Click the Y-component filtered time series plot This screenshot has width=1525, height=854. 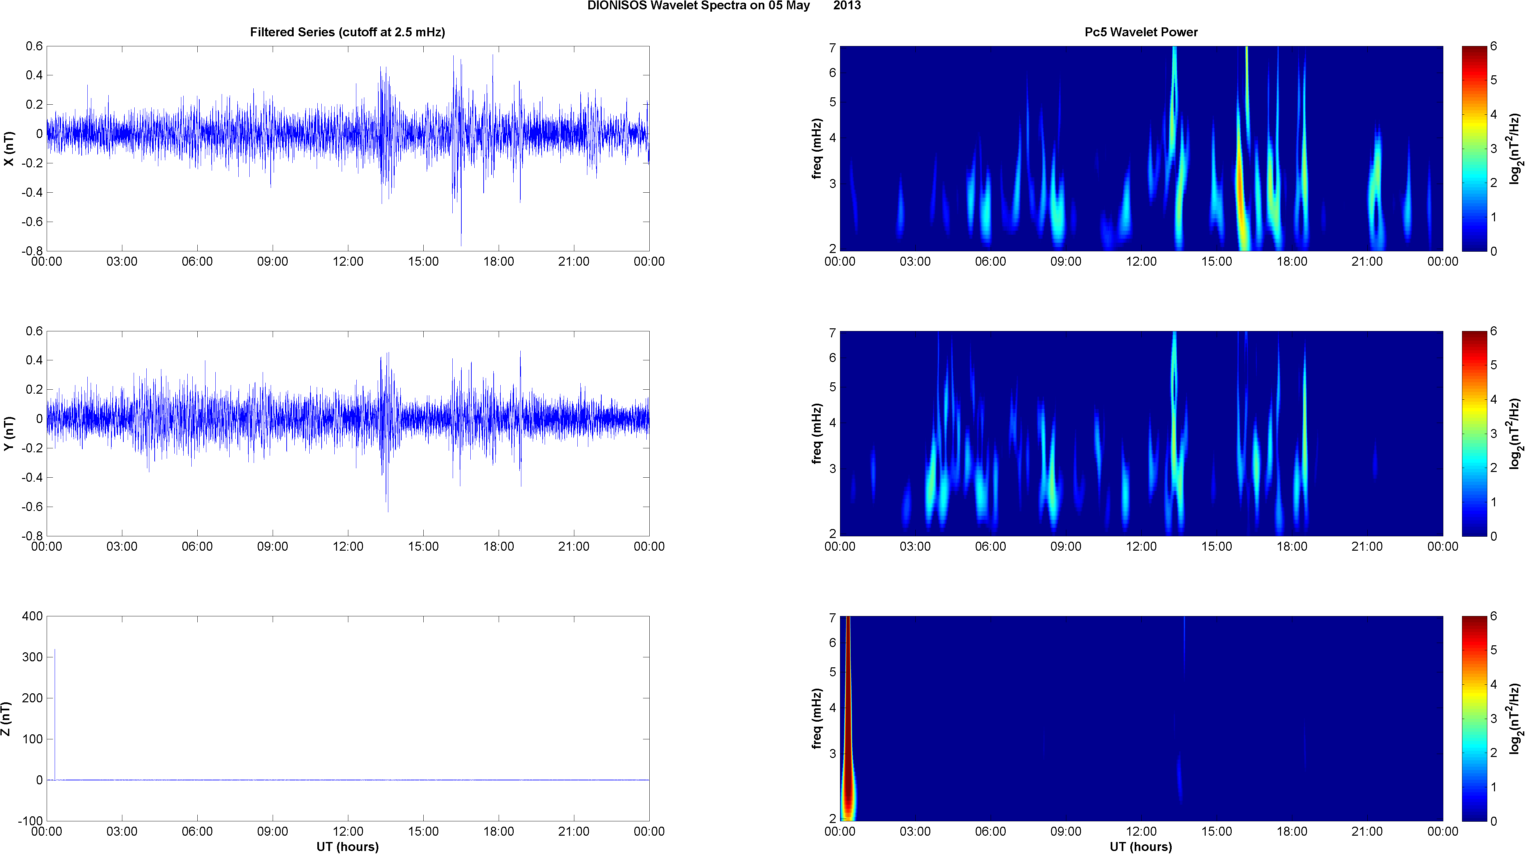348,433
